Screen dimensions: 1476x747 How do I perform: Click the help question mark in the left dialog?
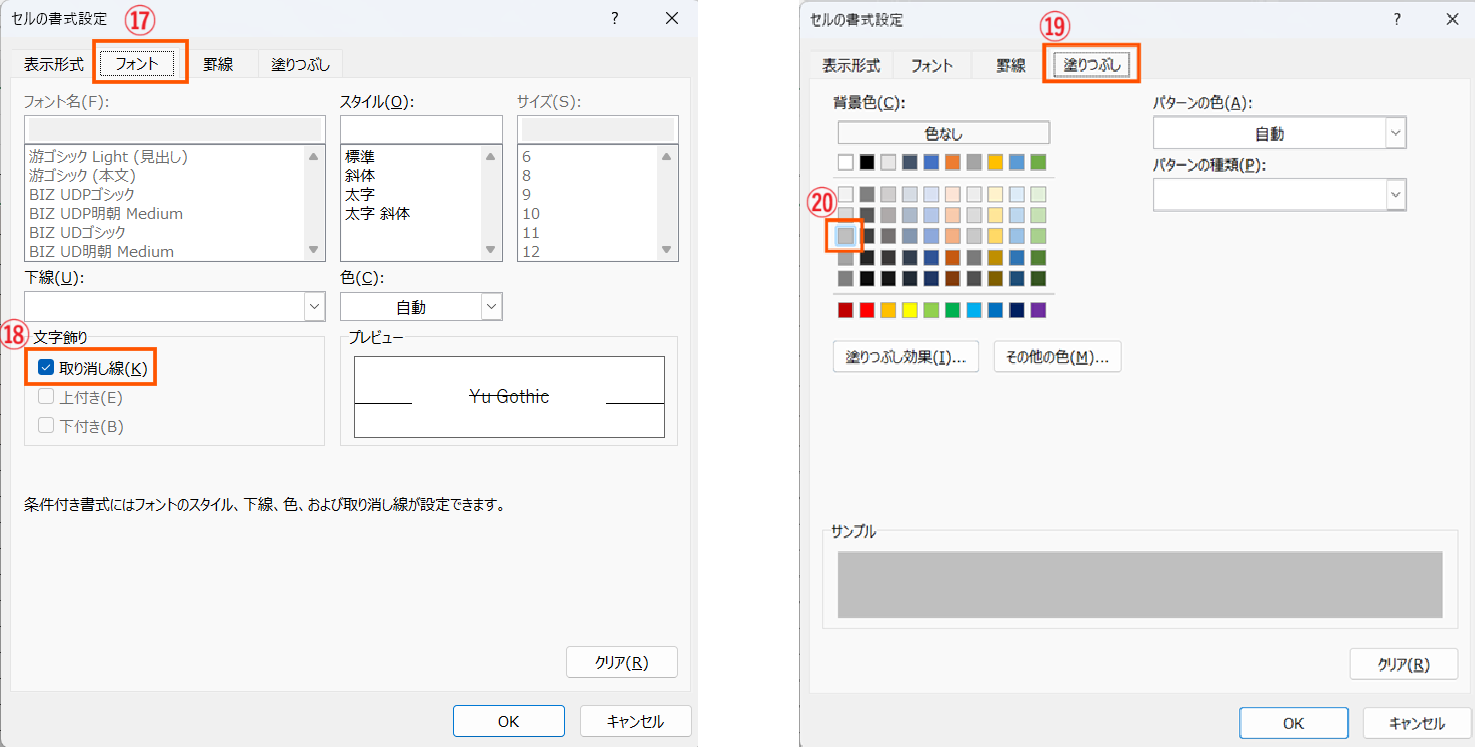coord(614,19)
